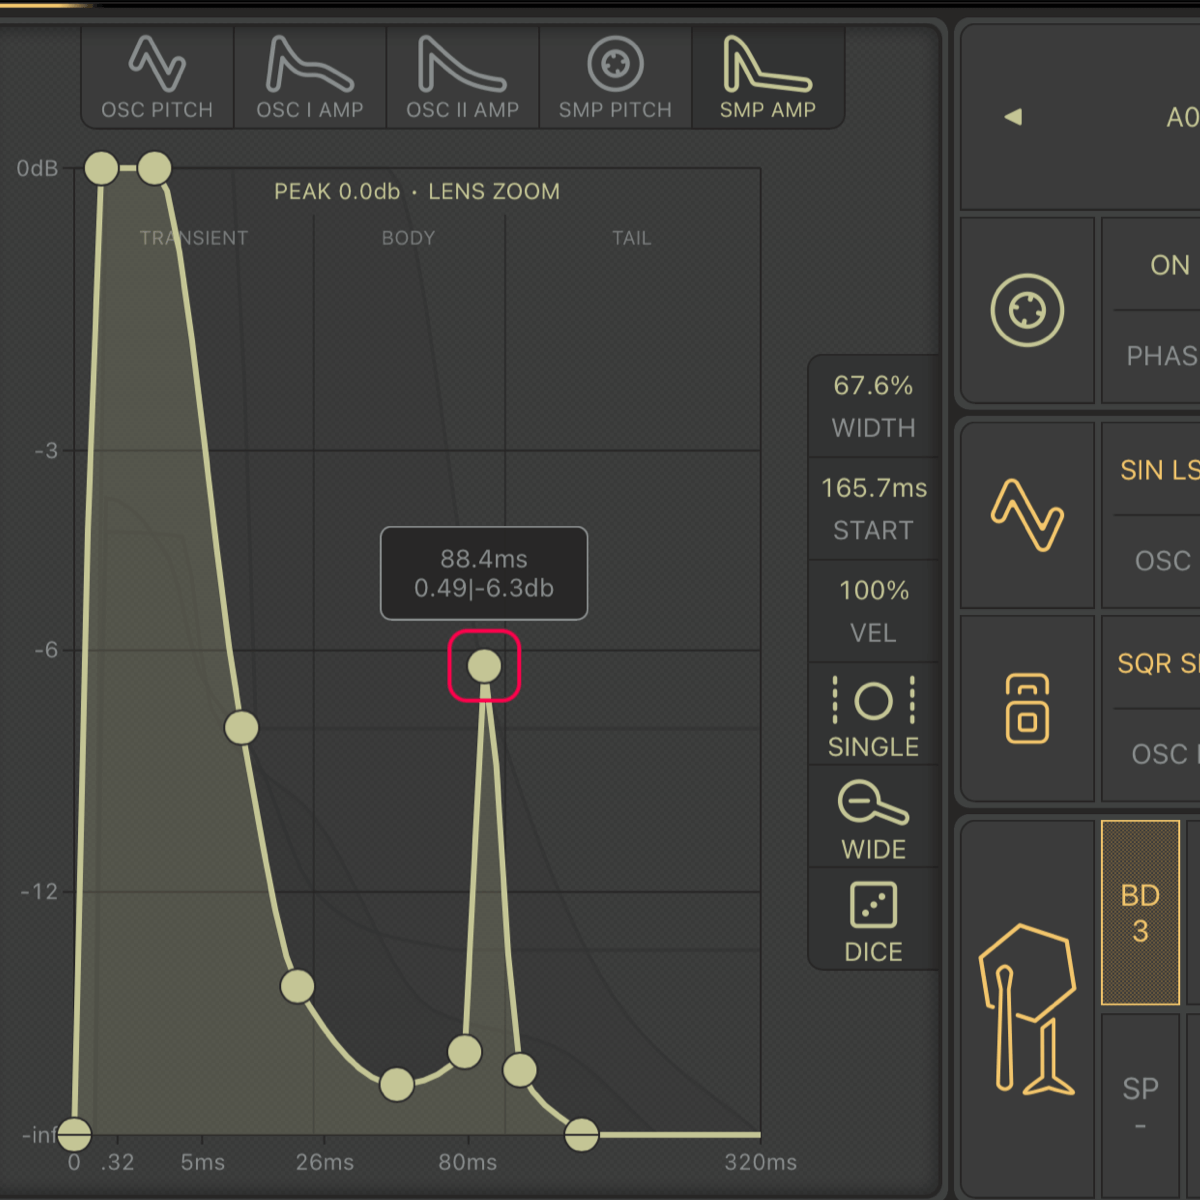Click the sample disc icon in right panel
The image size is (1200, 1200).
click(1027, 310)
